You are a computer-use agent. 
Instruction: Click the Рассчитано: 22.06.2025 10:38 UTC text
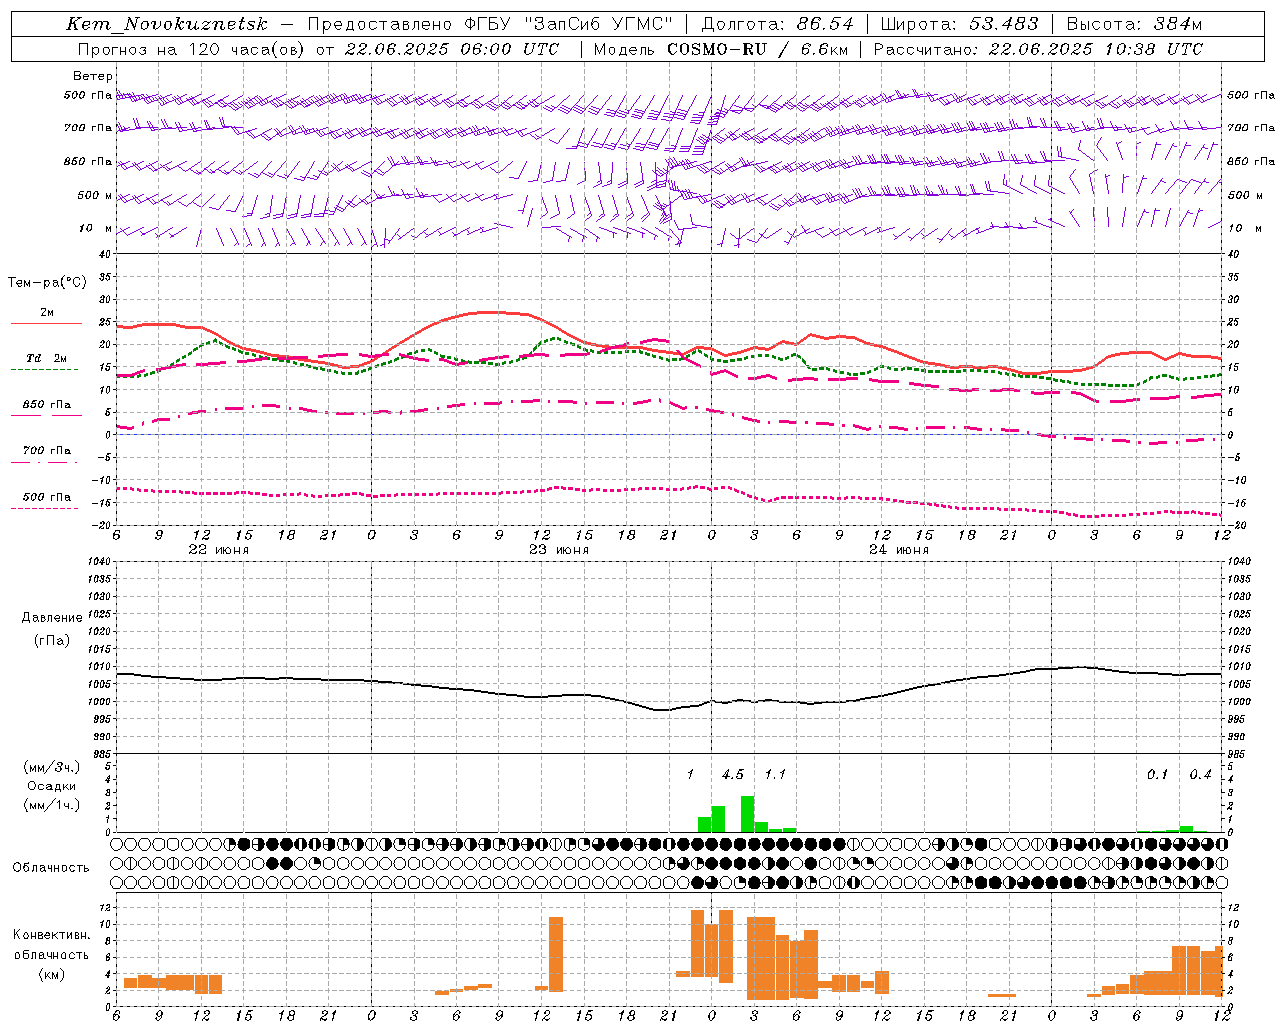pyautogui.click(x=1038, y=49)
